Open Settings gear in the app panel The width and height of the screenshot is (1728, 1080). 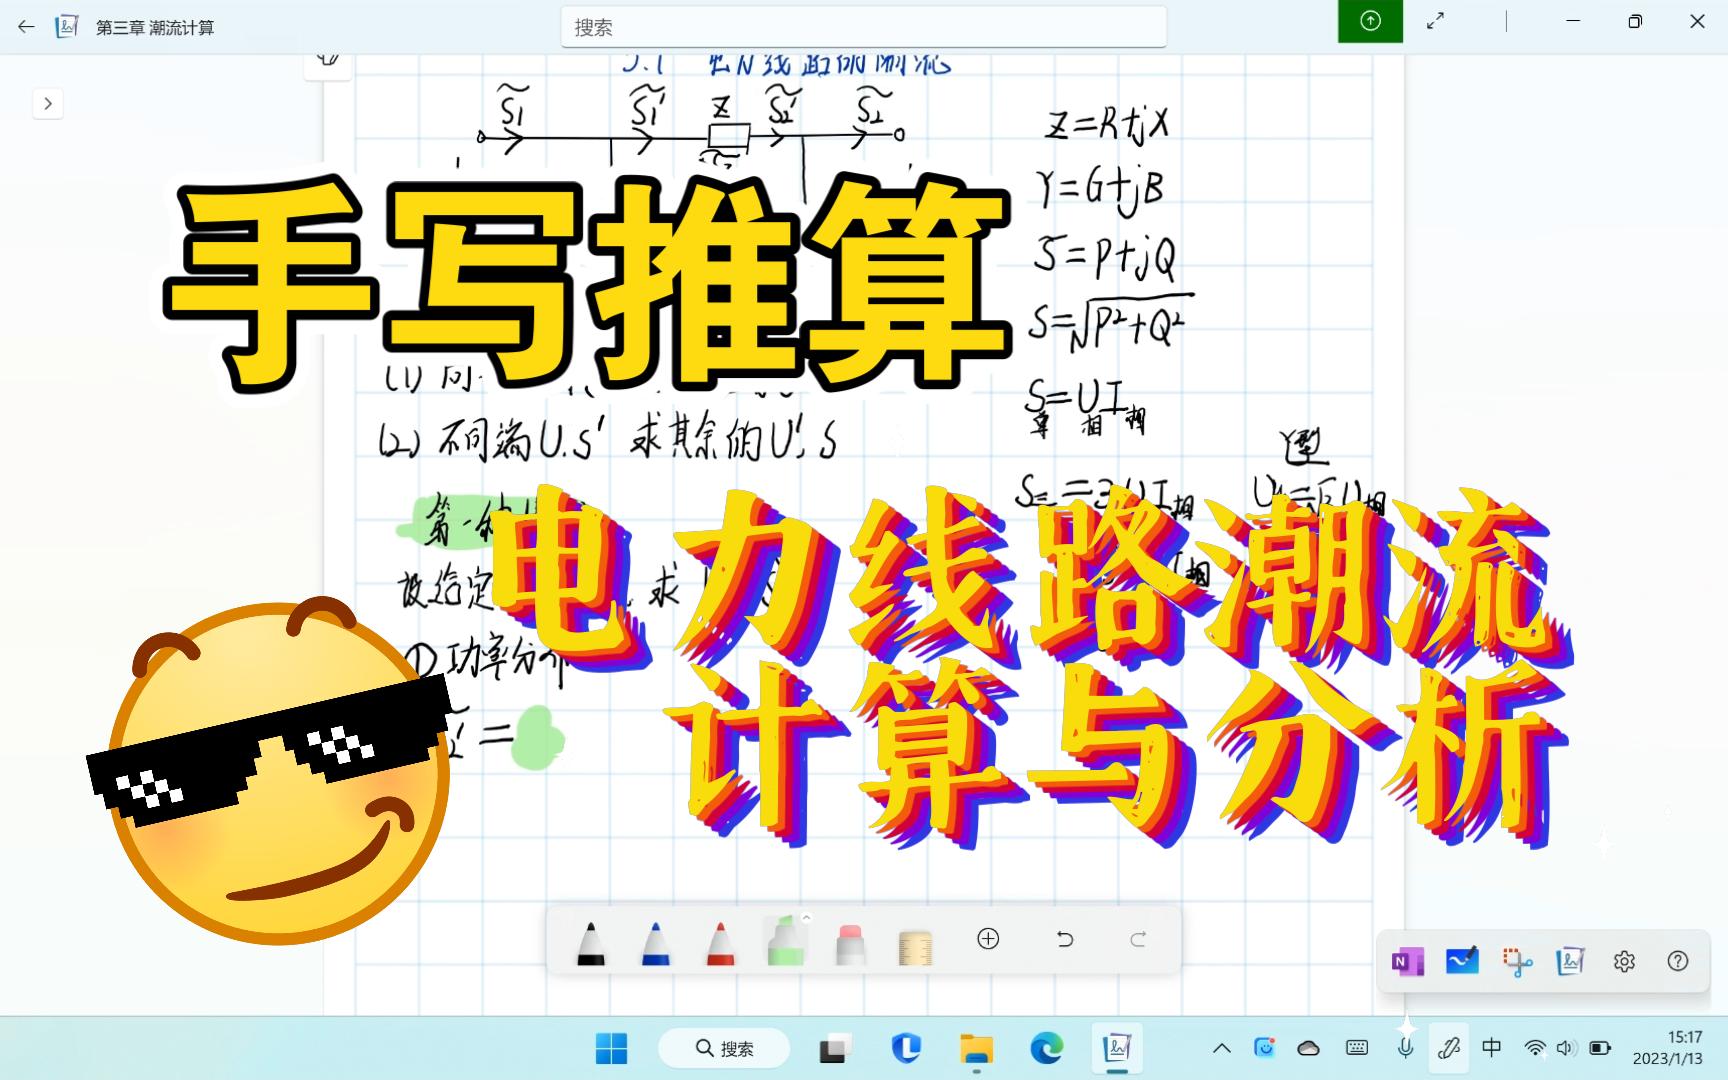(x=1624, y=961)
